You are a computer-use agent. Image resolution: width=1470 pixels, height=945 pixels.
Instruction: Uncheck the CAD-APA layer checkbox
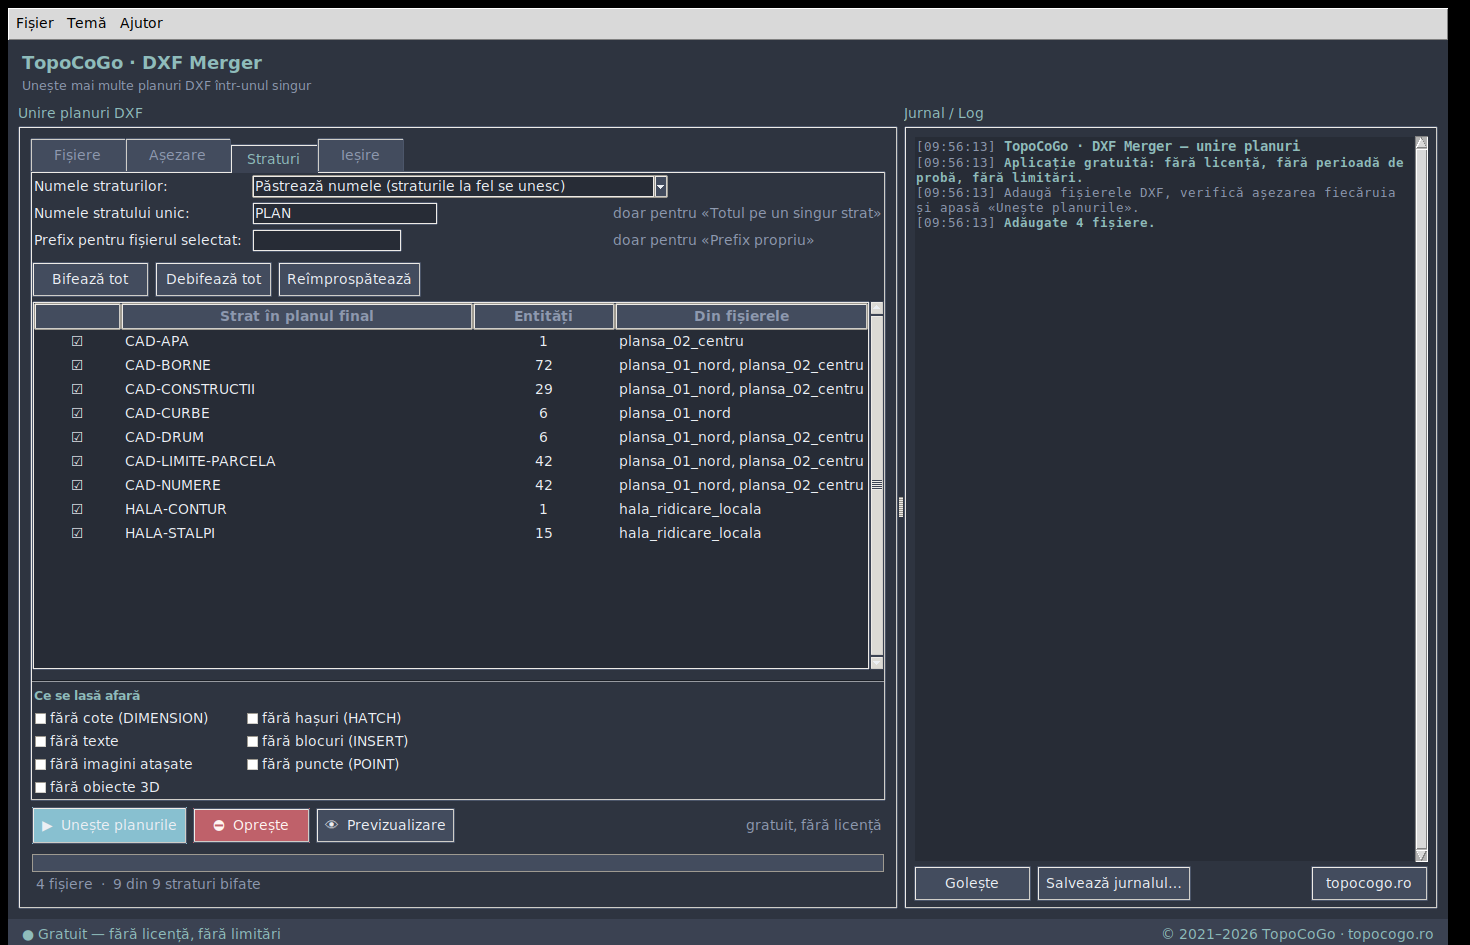77,341
